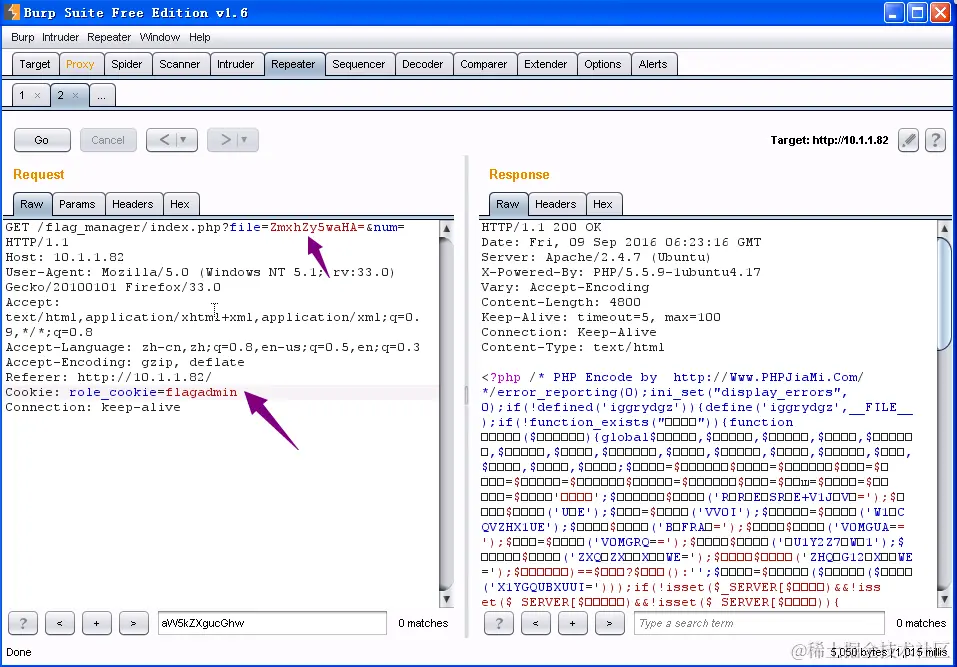Screen dimensions: 957x667
Task: Go to next match in request search
Action: pyautogui.click(x=134, y=623)
